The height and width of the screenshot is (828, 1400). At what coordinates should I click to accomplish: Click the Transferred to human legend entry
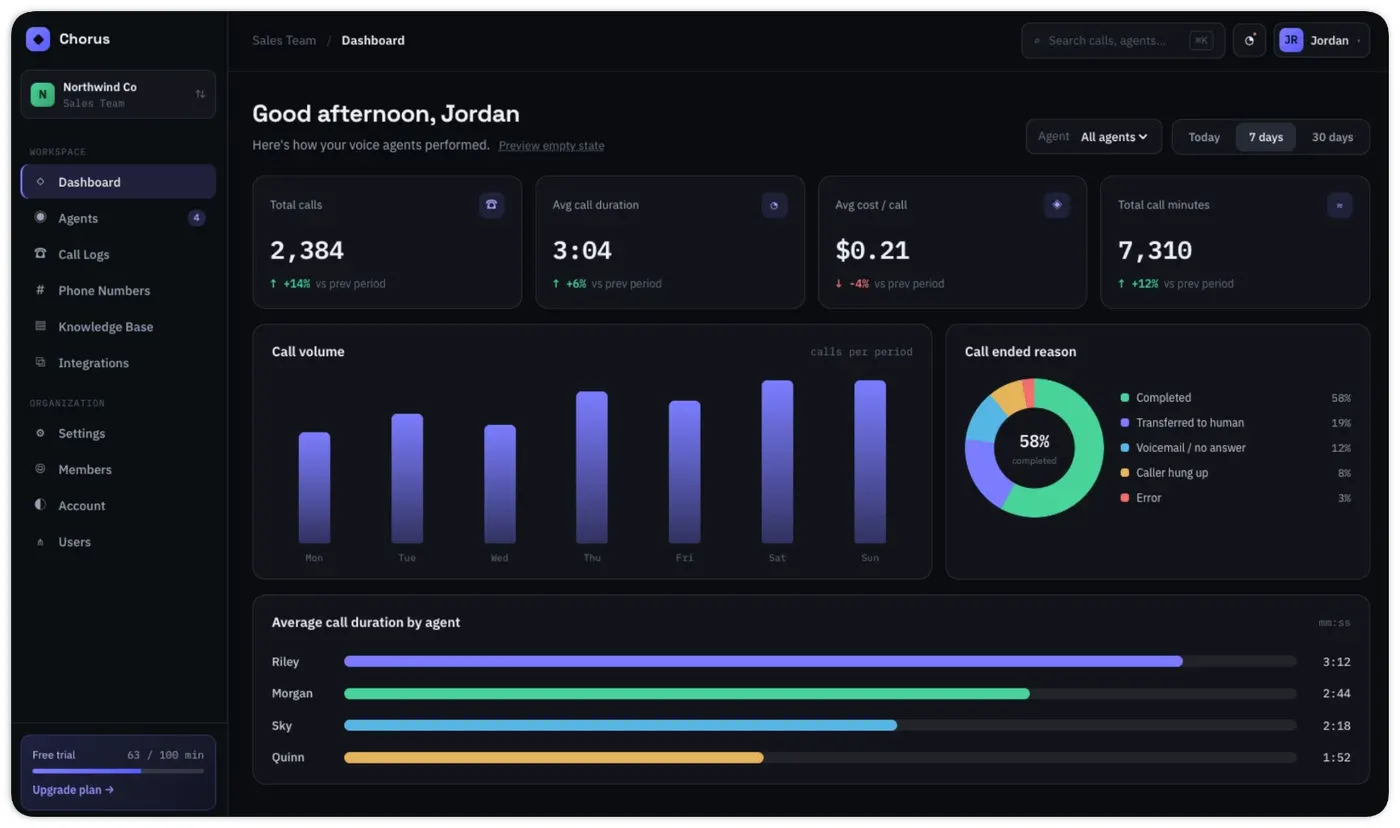click(1236, 423)
